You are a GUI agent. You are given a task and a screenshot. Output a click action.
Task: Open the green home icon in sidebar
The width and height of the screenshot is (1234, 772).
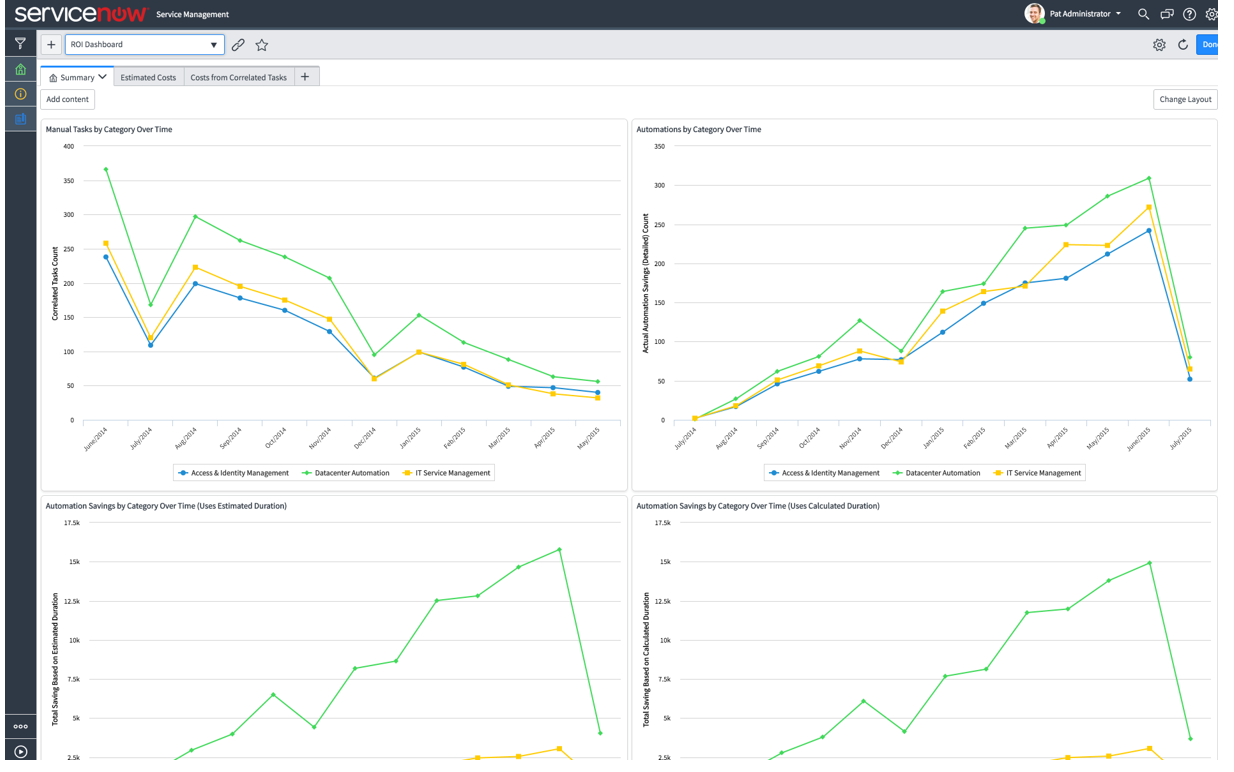20,69
